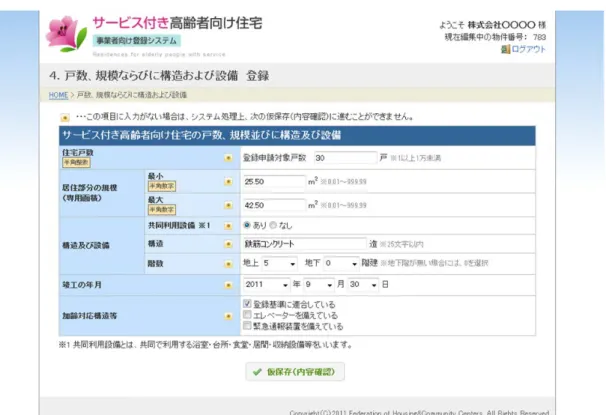606x415 pixels.
Task: Click required marker in 住宅戸数 row
Action: 228,158
